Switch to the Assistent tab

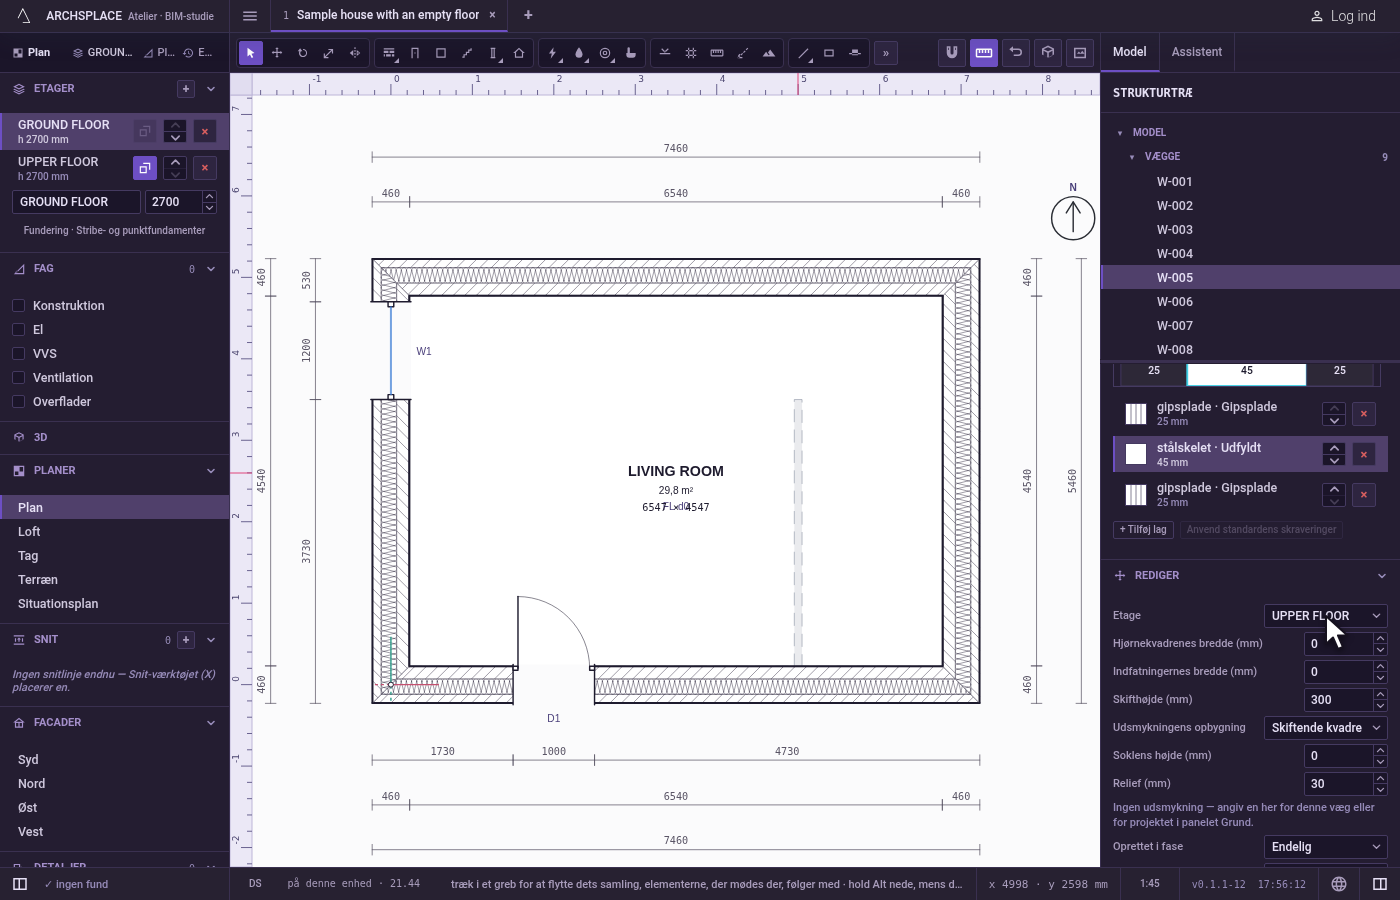1196,52
